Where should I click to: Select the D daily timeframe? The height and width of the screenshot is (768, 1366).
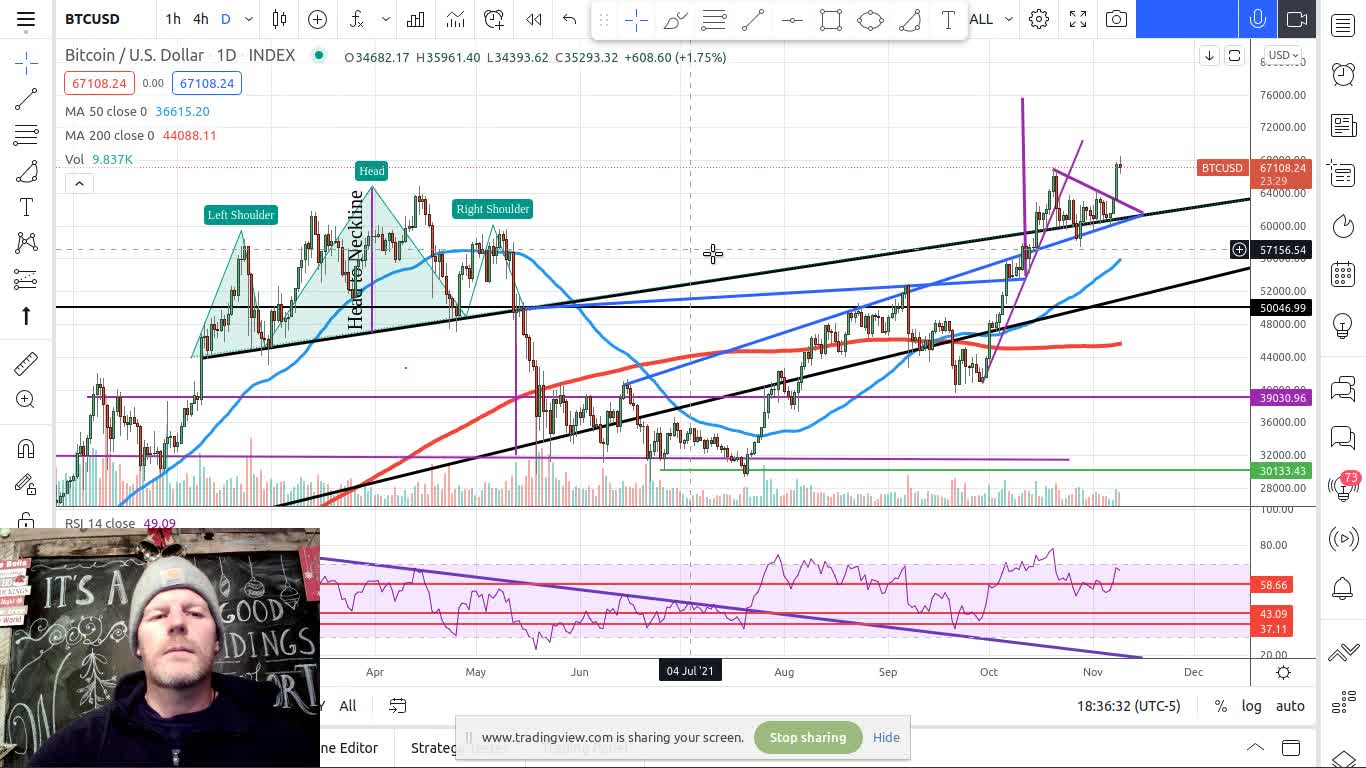point(225,19)
